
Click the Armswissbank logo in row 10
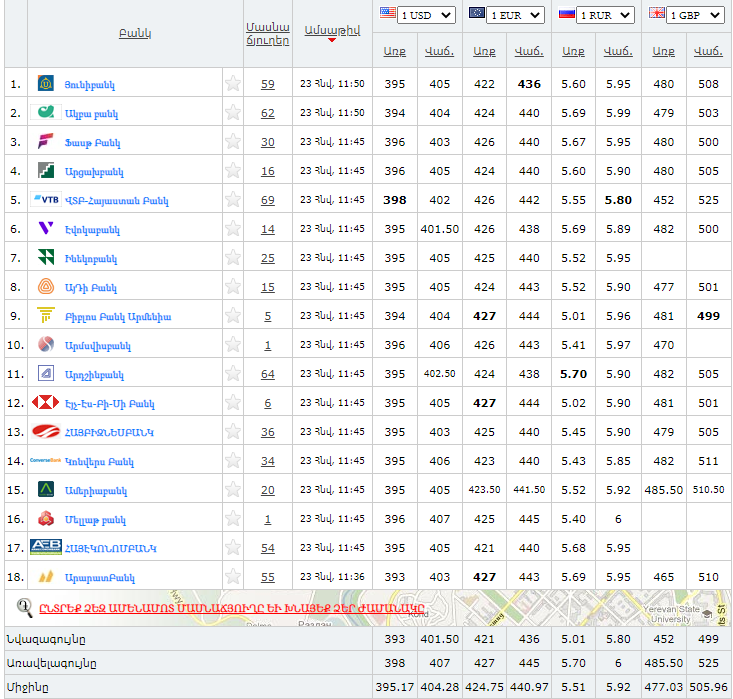tap(46, 345)
